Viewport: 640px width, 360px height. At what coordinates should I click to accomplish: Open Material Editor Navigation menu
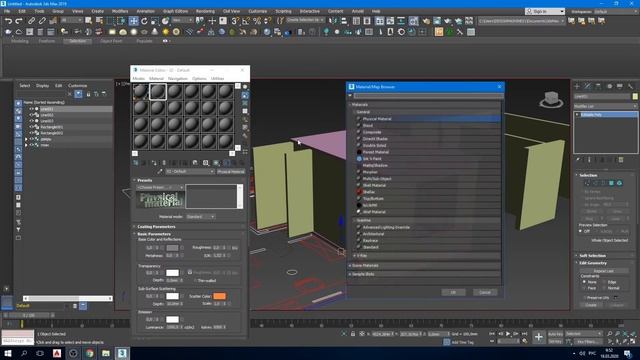tap(178, 78)
